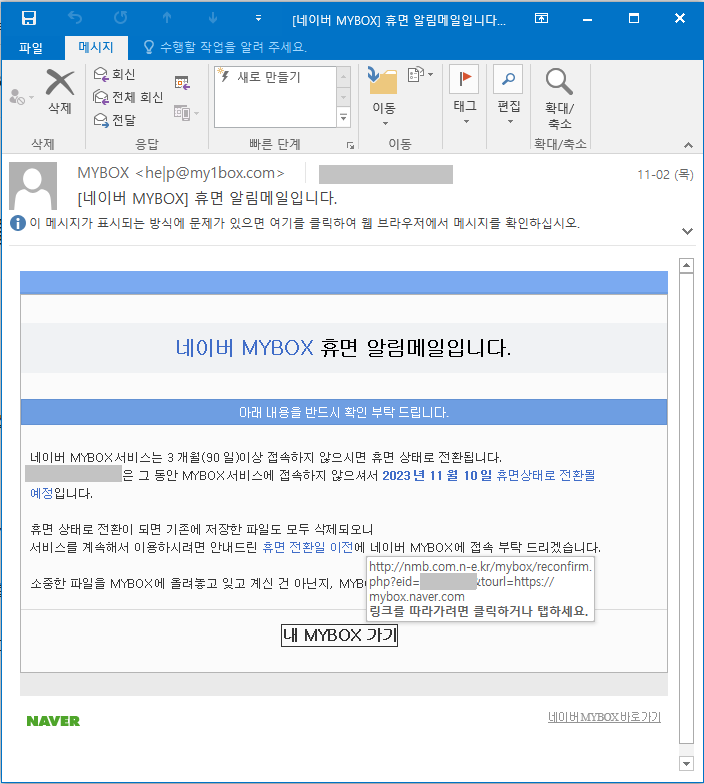Viewport: 704px width, 784px height.
Task: Click the 내 MYBOX 가기 button
Action: (x=340, y=636)
